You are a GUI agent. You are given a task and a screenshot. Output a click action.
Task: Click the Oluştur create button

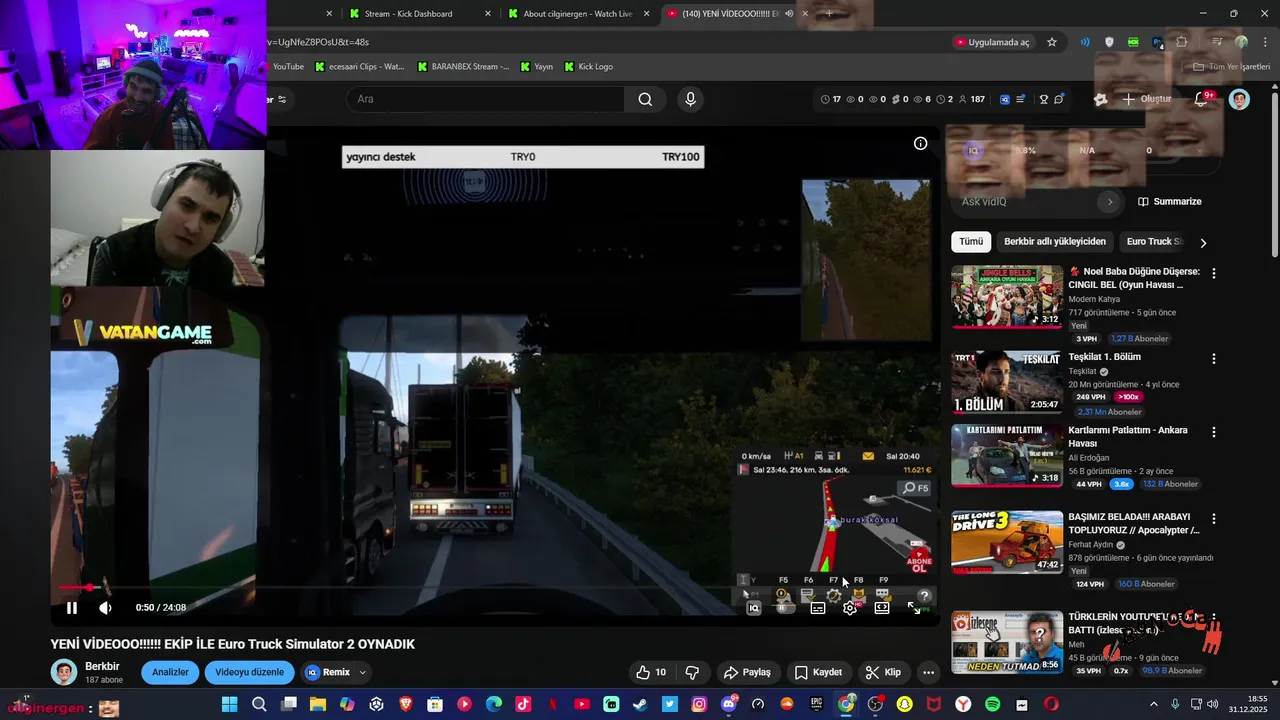click(x=1146, y=99)
